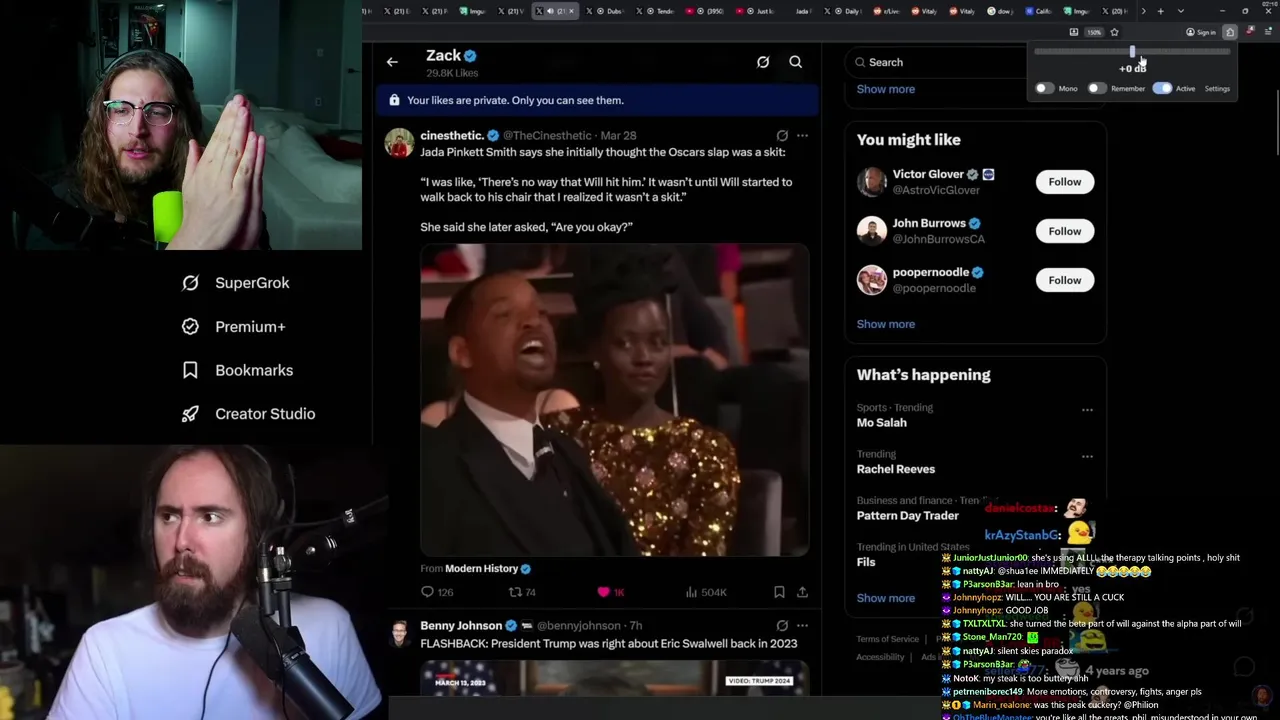Screen dimensions: 1280x720
Task: Bookmark the cinesthetic Oscars slap post
Action: tap(779, 592)
